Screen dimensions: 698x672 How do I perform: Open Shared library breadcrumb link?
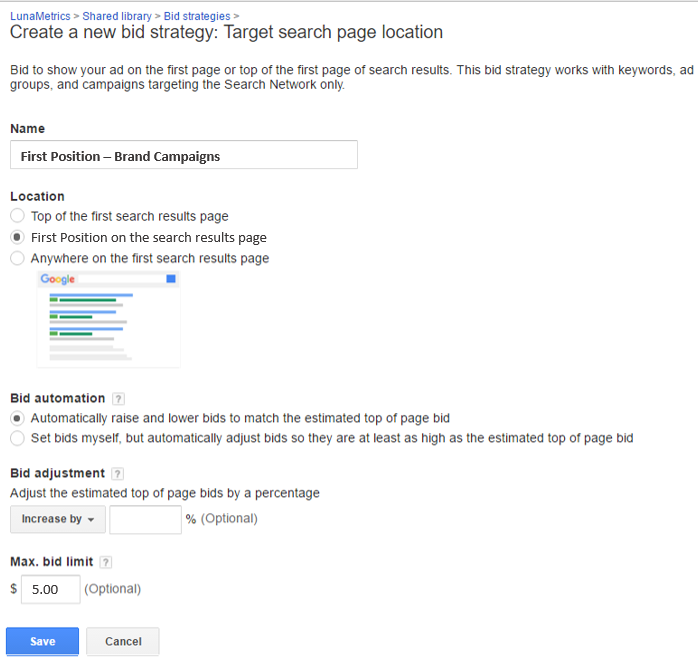click(117, 16)
